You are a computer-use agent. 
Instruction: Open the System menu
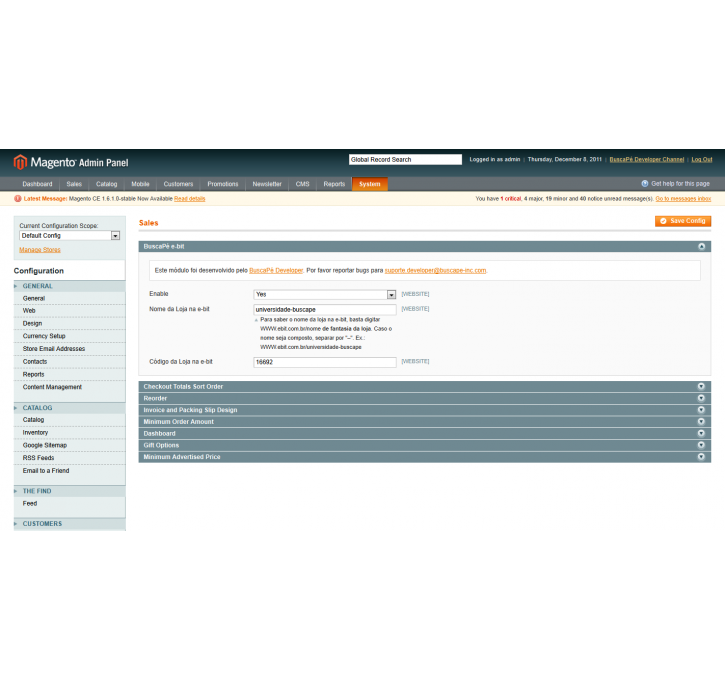tap(370, 184)
